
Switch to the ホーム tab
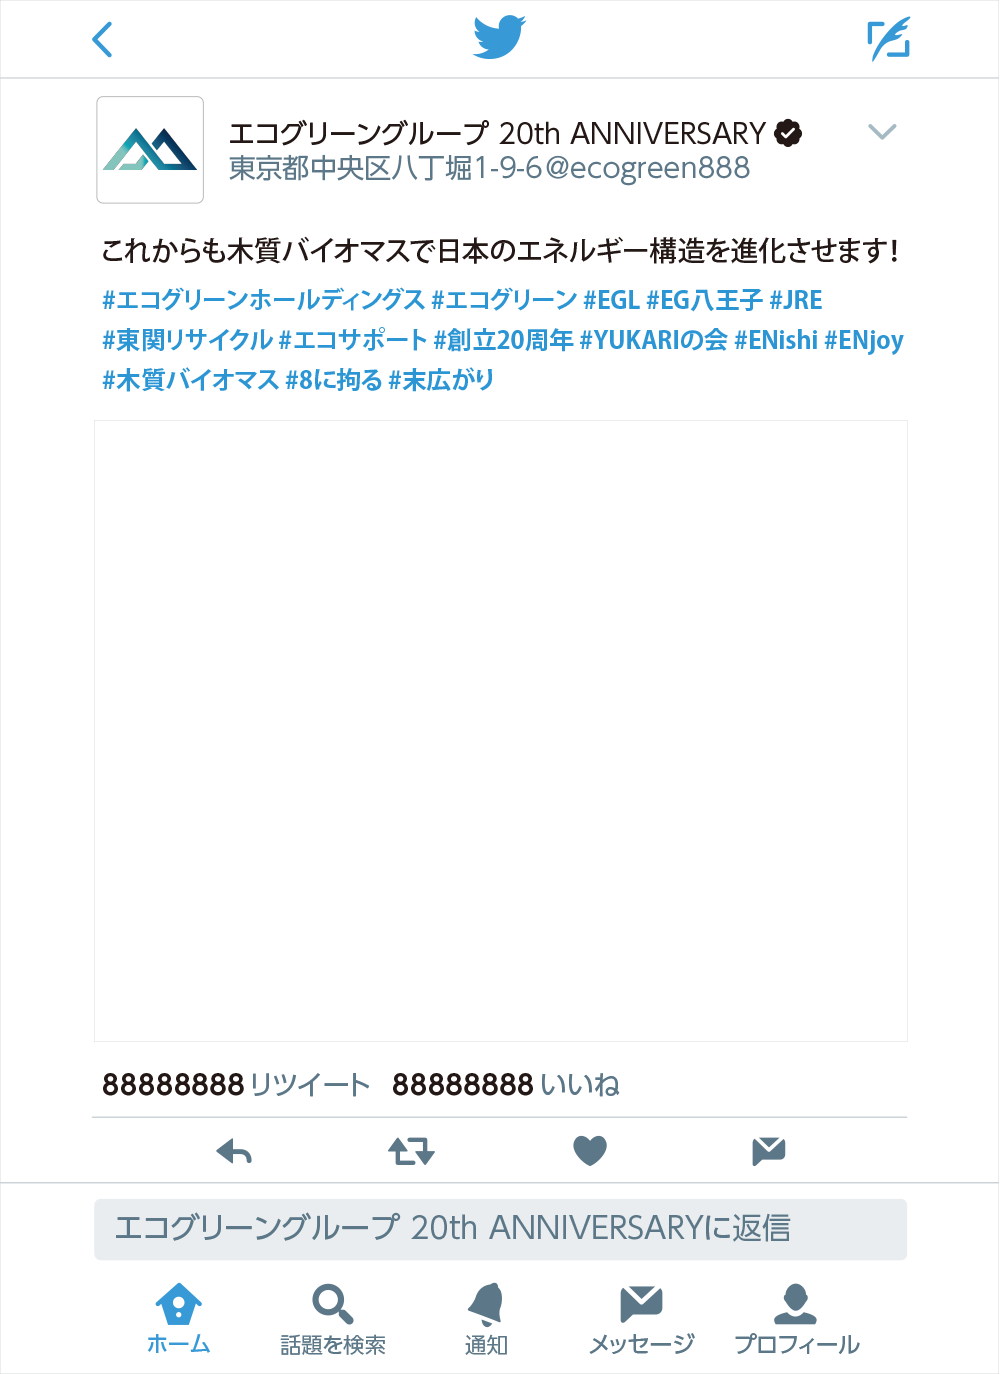tap(178, 1319)
